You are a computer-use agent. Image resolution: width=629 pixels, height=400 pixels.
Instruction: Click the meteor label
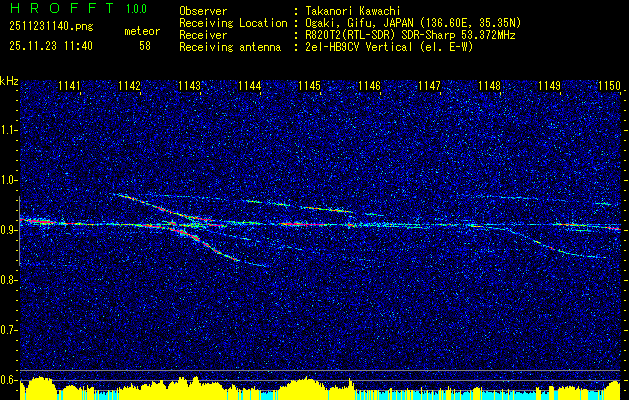[x=142, y=31]
